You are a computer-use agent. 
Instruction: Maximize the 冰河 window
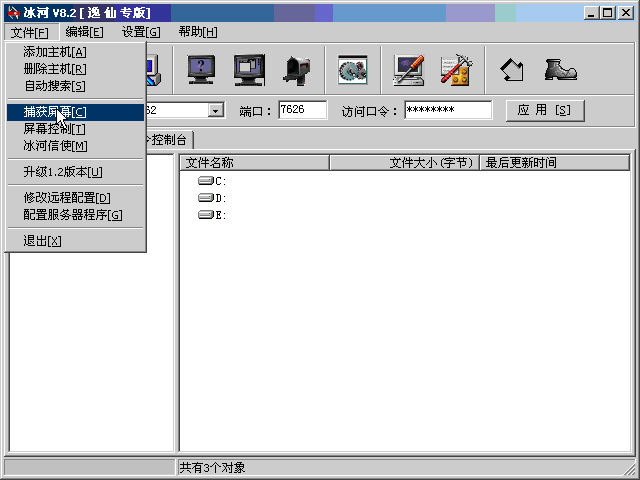click(607, 13)
